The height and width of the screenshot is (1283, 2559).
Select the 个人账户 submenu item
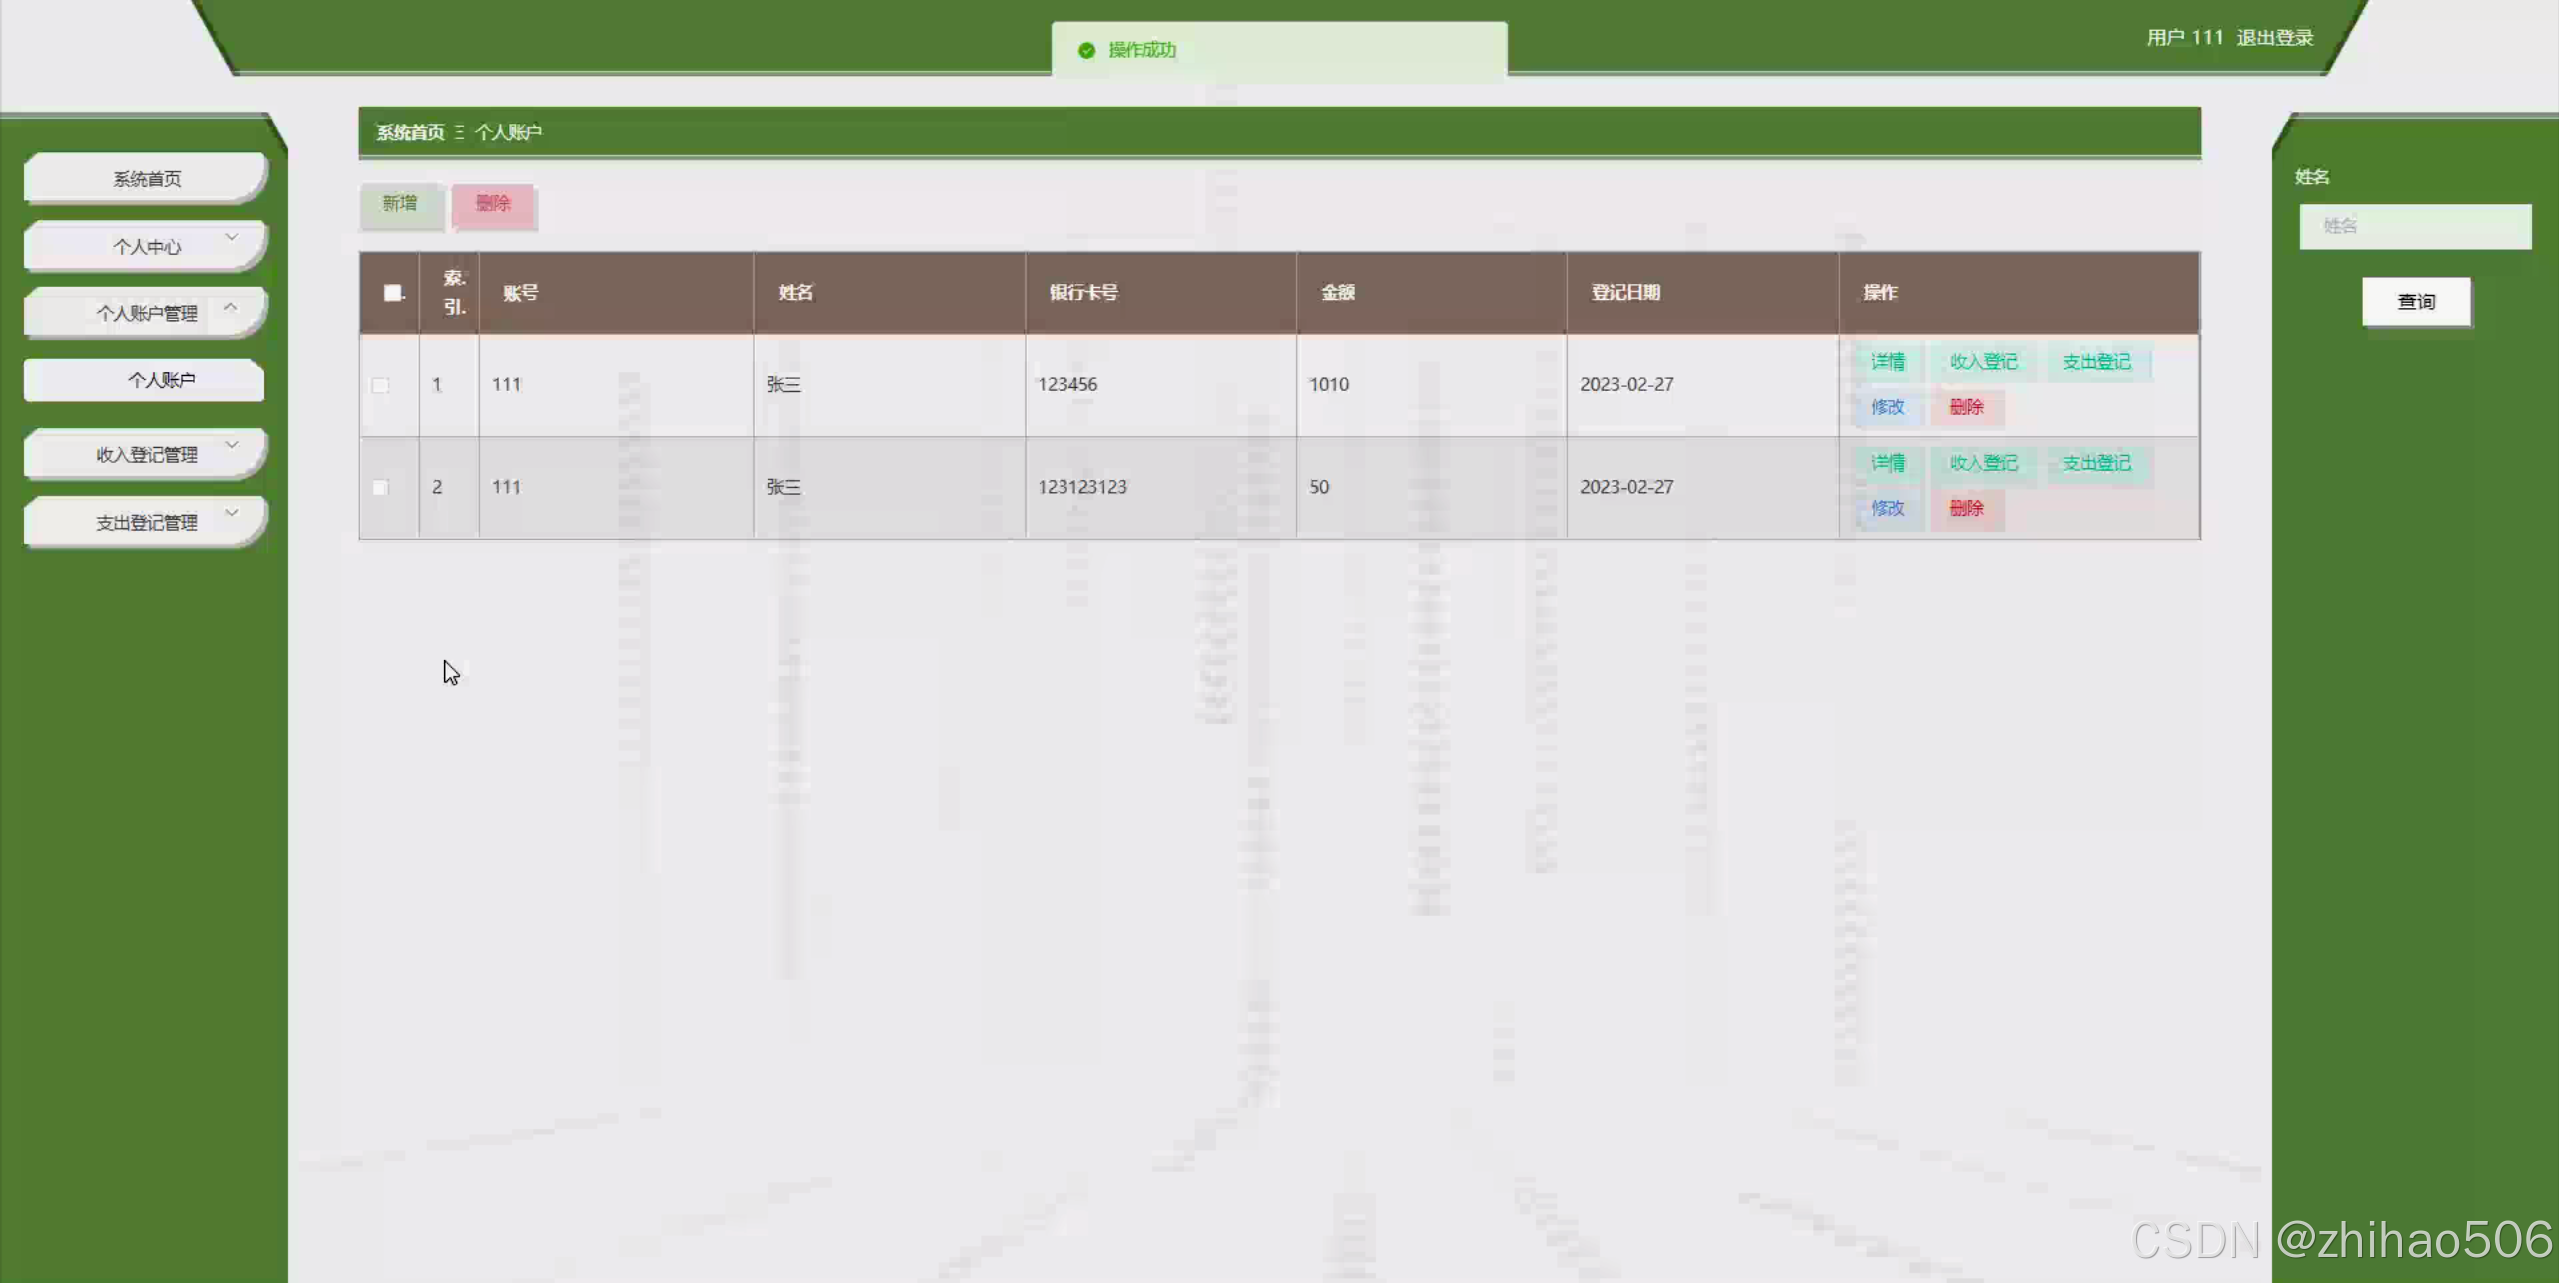click(x=160, y=380)
